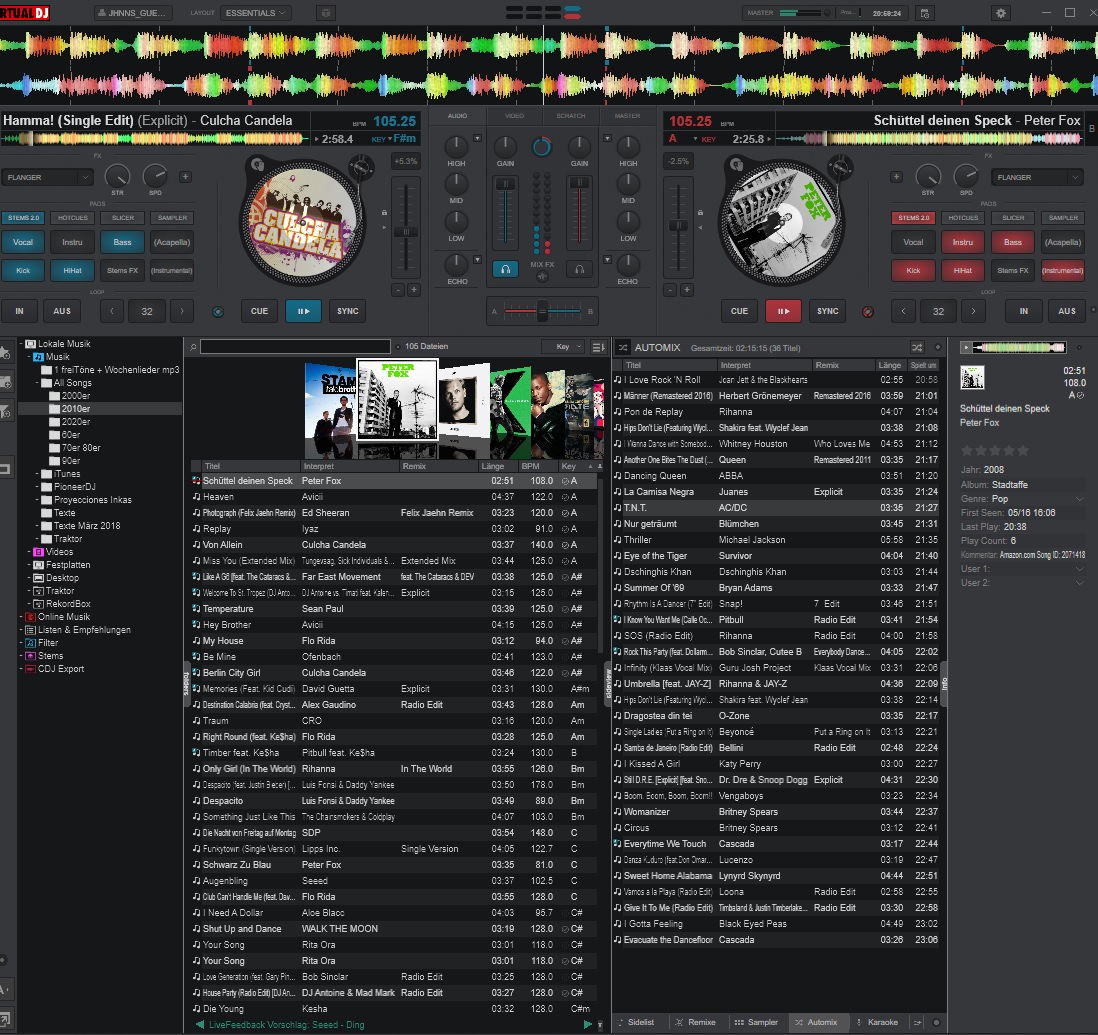The width and height of the screenshot is (1098, 1035).
Task: Toggle SYNC on the left deck
Action: (348, 311)
